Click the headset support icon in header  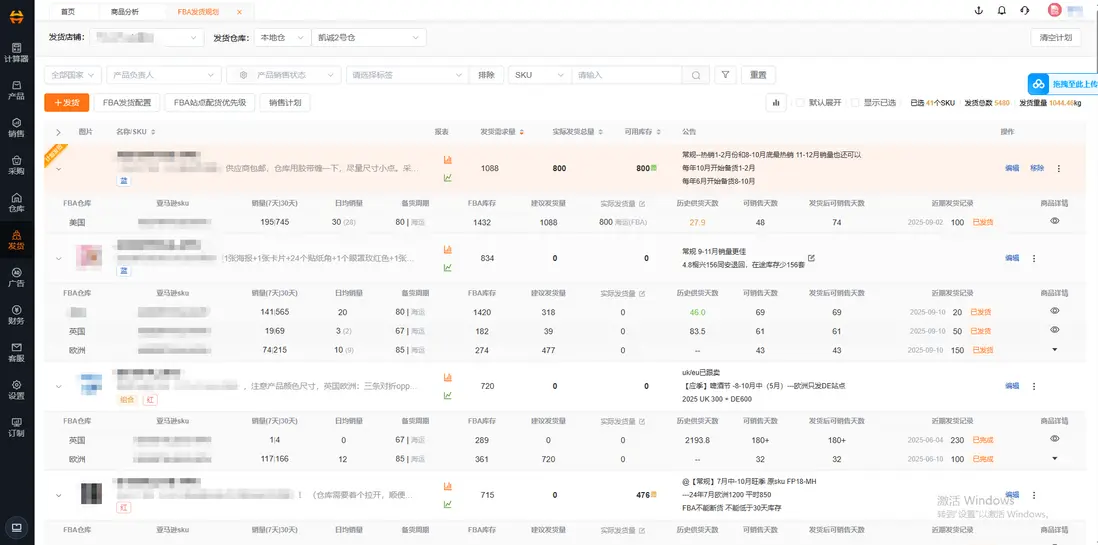(x=1025, y=11)
